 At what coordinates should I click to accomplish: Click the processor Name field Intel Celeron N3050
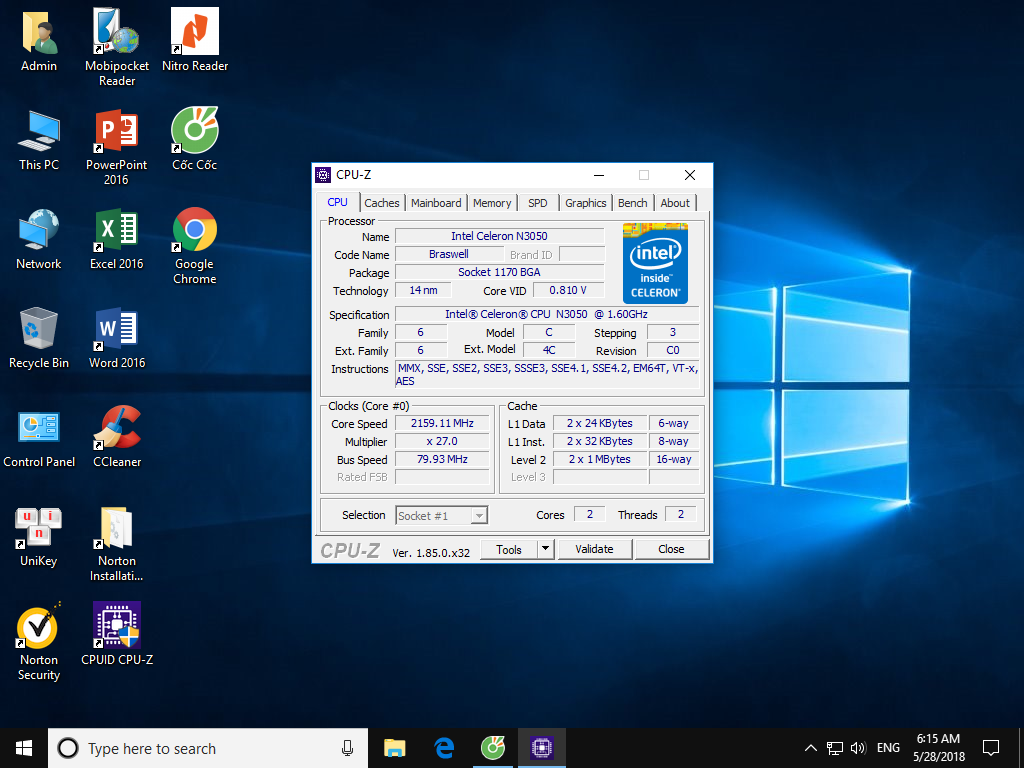coord(500,236)
